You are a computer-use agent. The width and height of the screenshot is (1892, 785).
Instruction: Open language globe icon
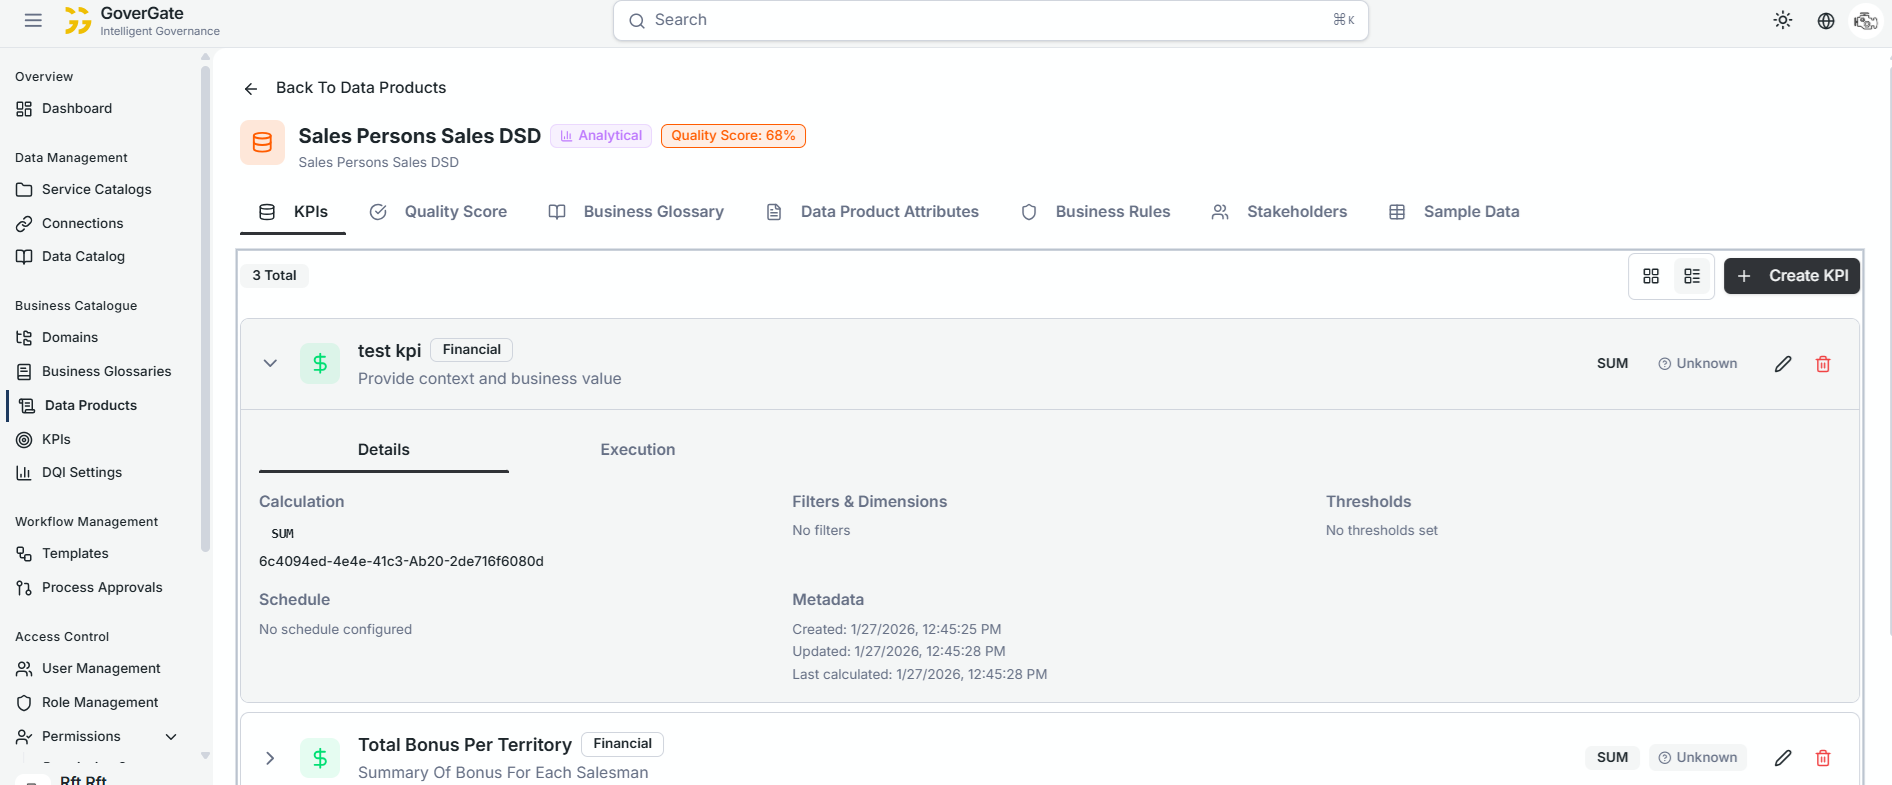coord(1825,20)
